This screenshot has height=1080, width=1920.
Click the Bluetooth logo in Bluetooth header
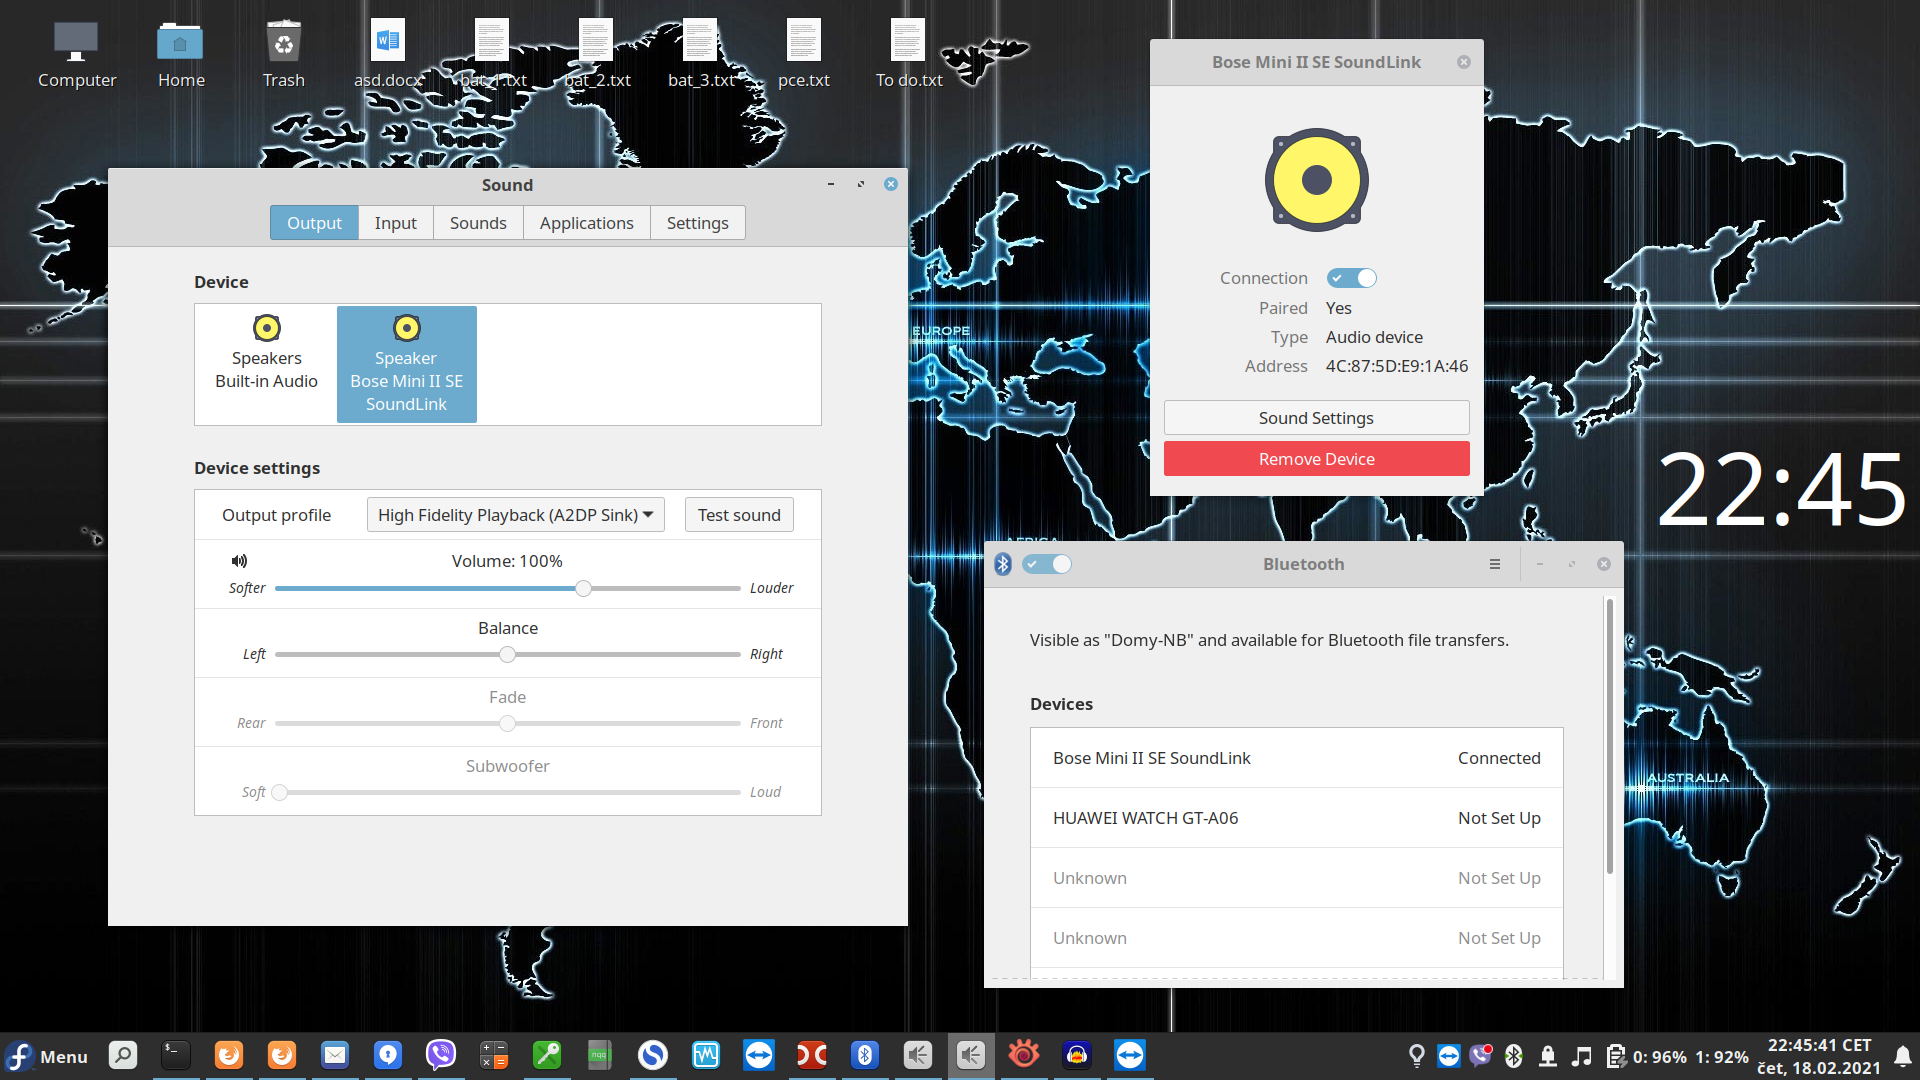pos(1003,564)
